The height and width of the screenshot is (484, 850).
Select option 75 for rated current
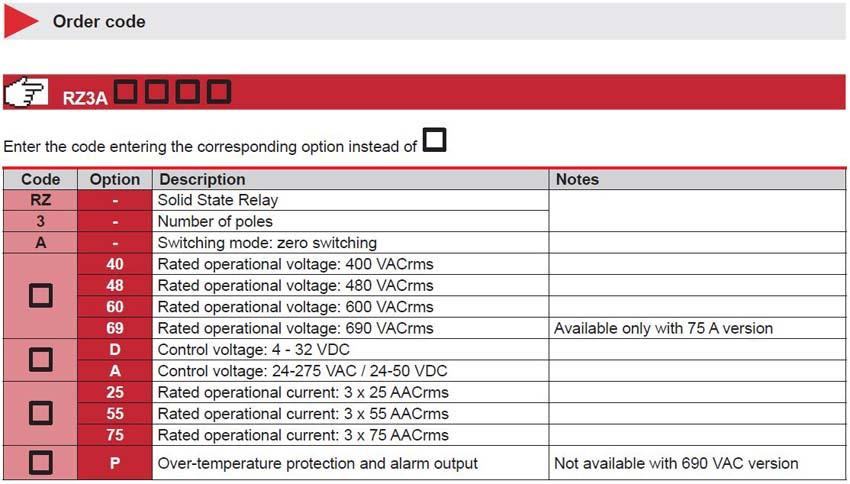click(115, 435)
